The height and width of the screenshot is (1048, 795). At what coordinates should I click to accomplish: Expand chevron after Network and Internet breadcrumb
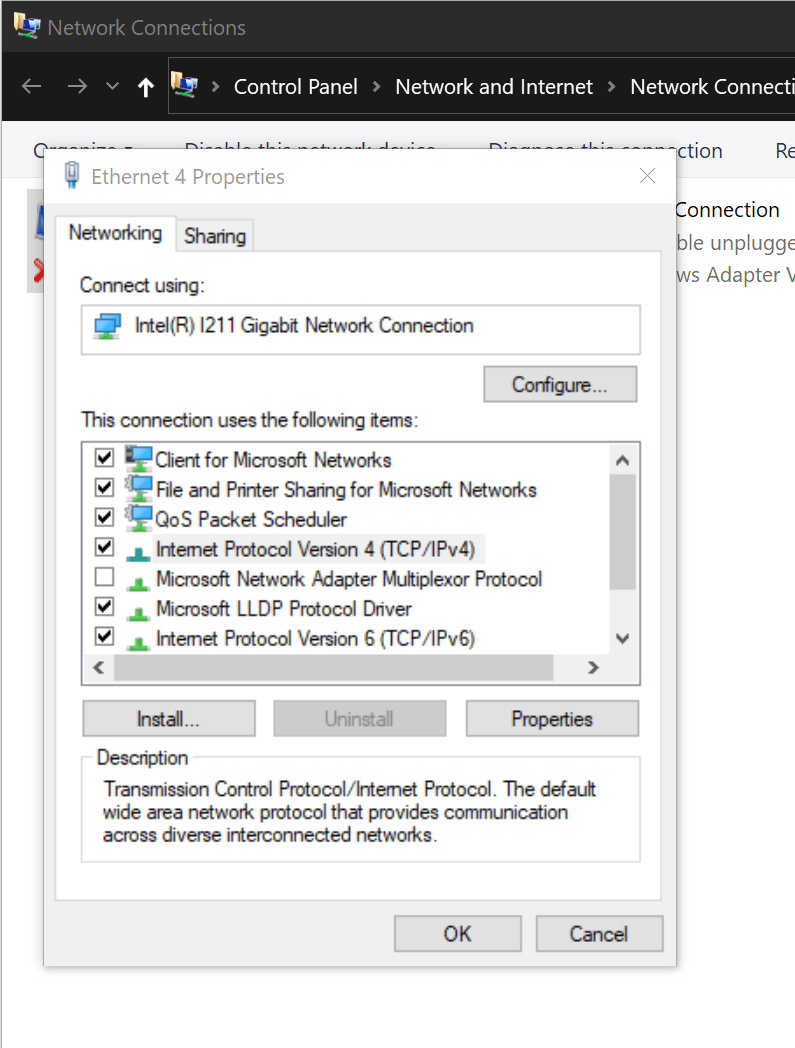pos(611,86)
